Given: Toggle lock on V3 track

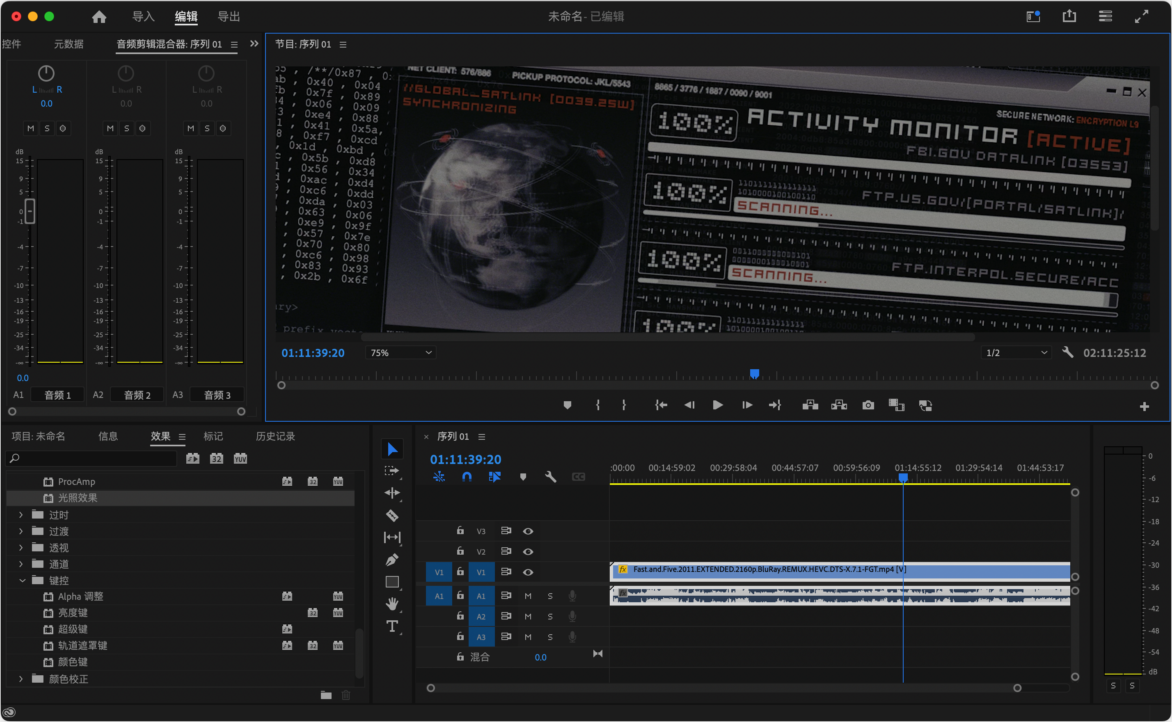Looking at the screenshot, I should click(x=460, y=531).
